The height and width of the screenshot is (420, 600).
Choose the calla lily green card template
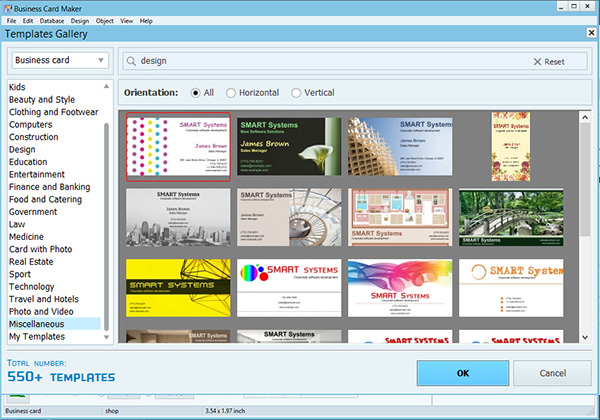click(x=290, y=145)
